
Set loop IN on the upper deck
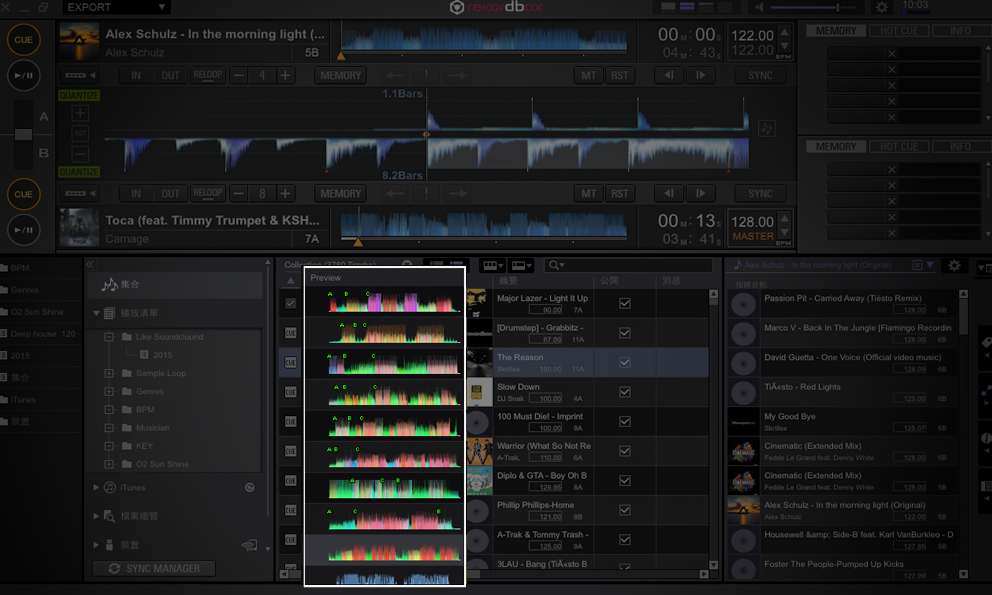click(x=135, y=75)
